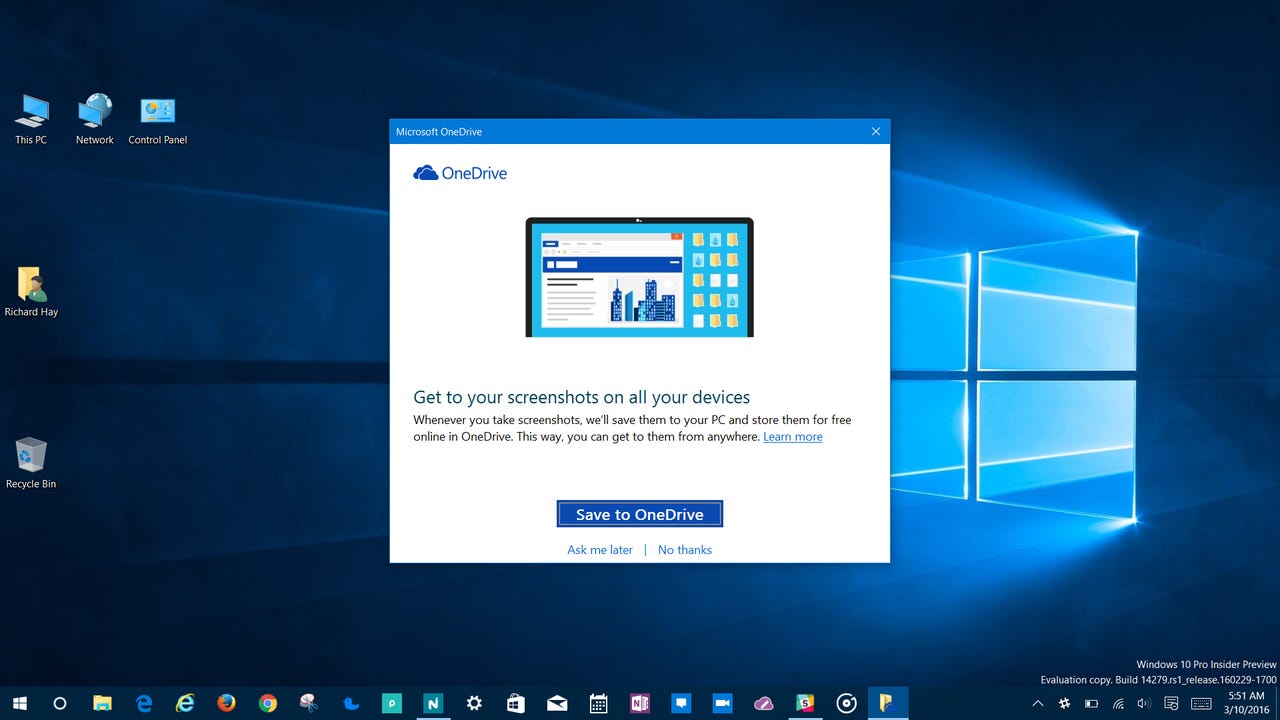Launch Groove Music

pyautogui.click(x=846, y=703)
